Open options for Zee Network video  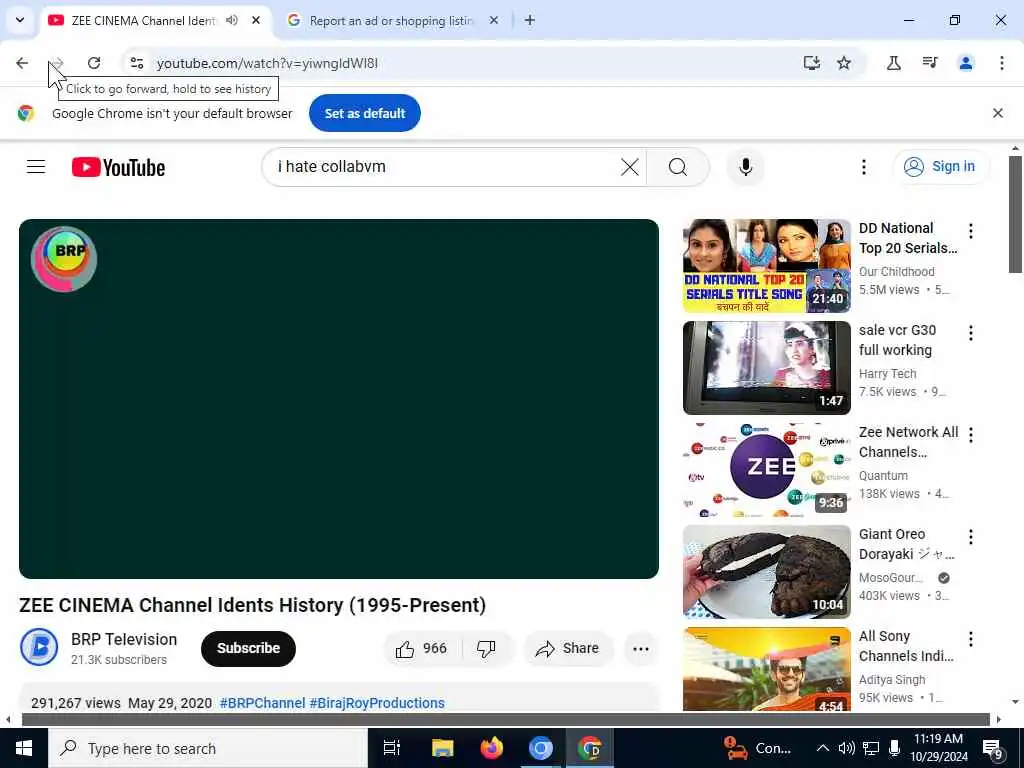pos(970,435)
